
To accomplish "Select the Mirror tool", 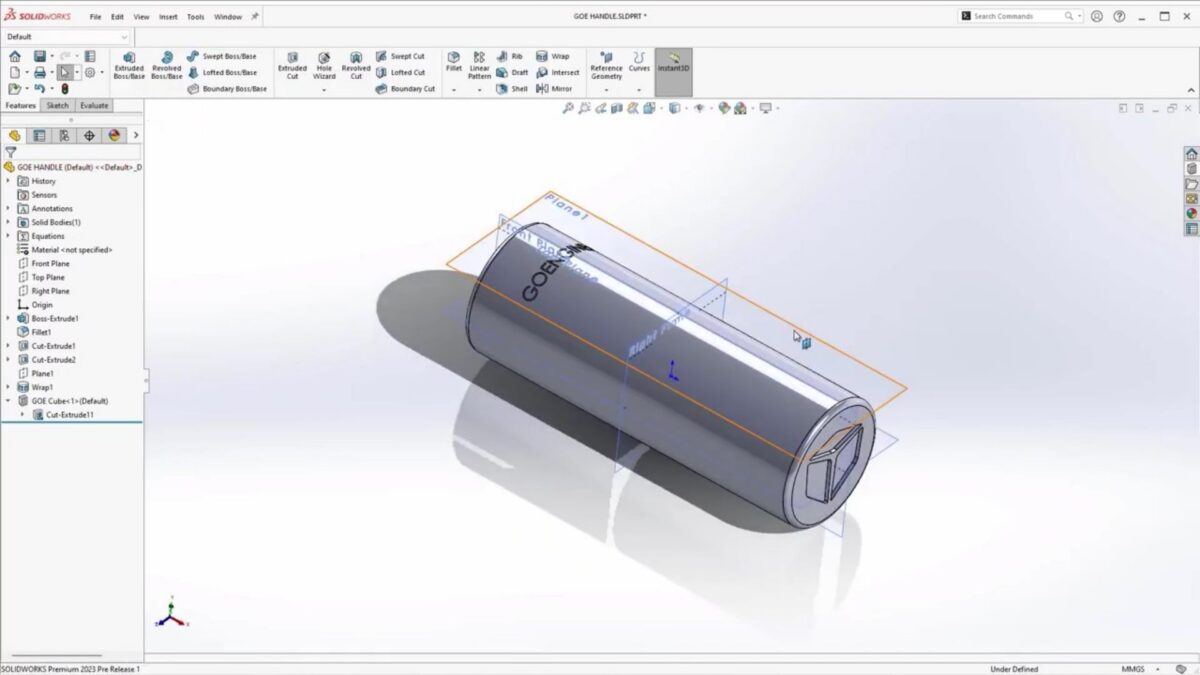I will (554, 88).
